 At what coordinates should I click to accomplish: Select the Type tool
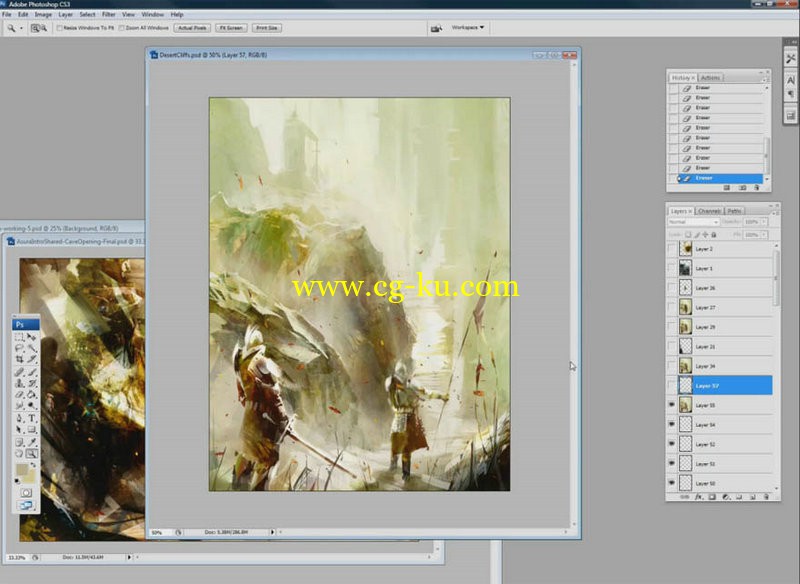point(32,418)
